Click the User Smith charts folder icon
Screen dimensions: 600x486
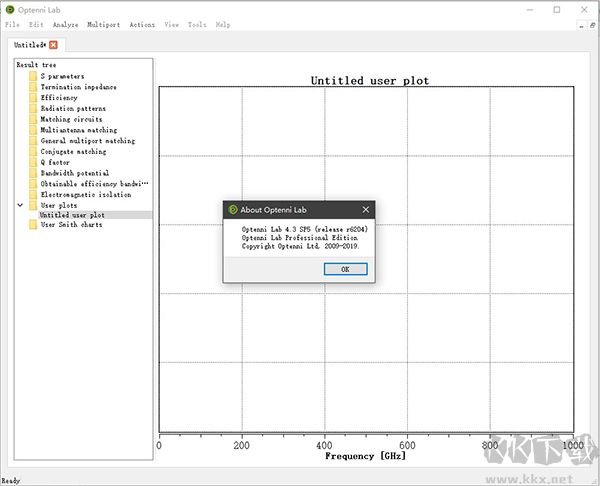33,225
